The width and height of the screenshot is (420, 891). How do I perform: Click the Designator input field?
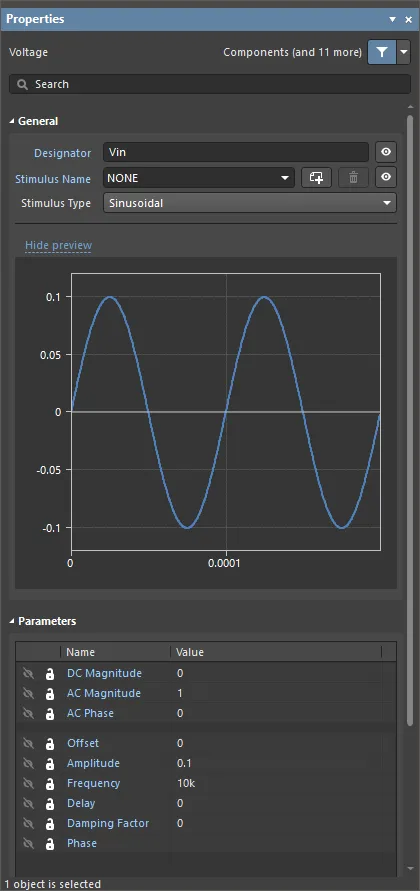coord(236,152)
